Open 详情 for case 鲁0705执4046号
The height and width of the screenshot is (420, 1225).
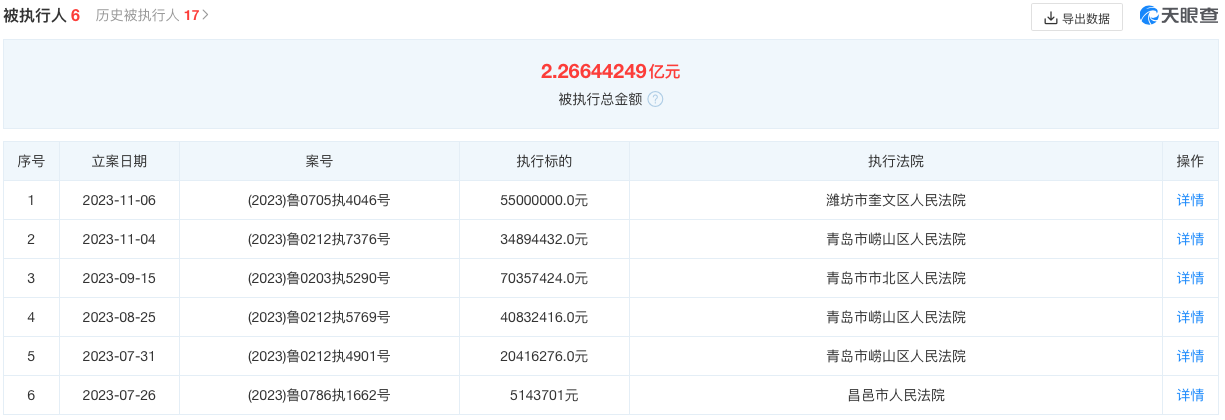(1190, 200)
